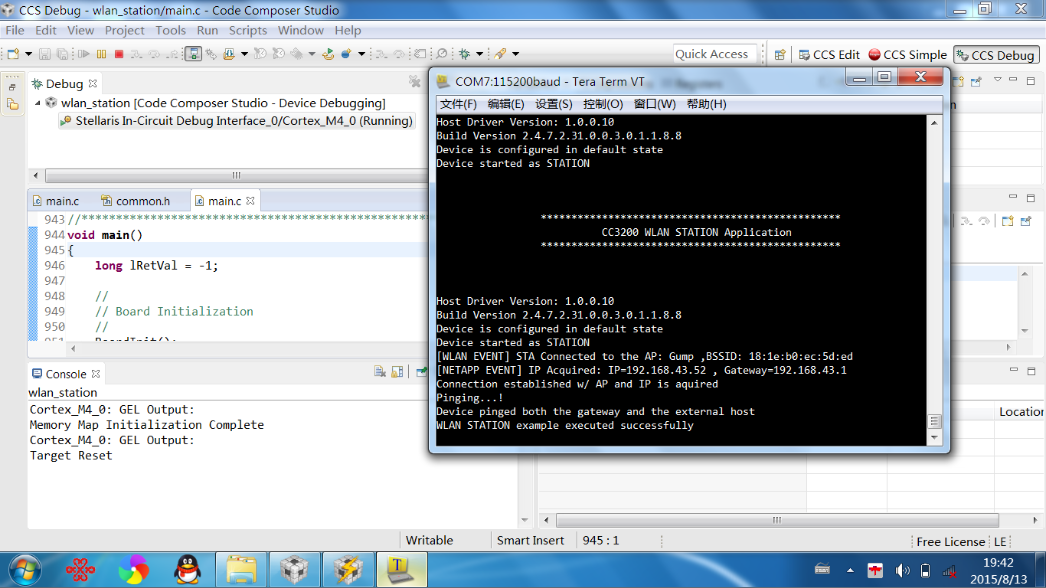Click the Tera Term scrollbar thumb
The width and height of the screenshot is (1046, 588).
[x=935, y=421]
